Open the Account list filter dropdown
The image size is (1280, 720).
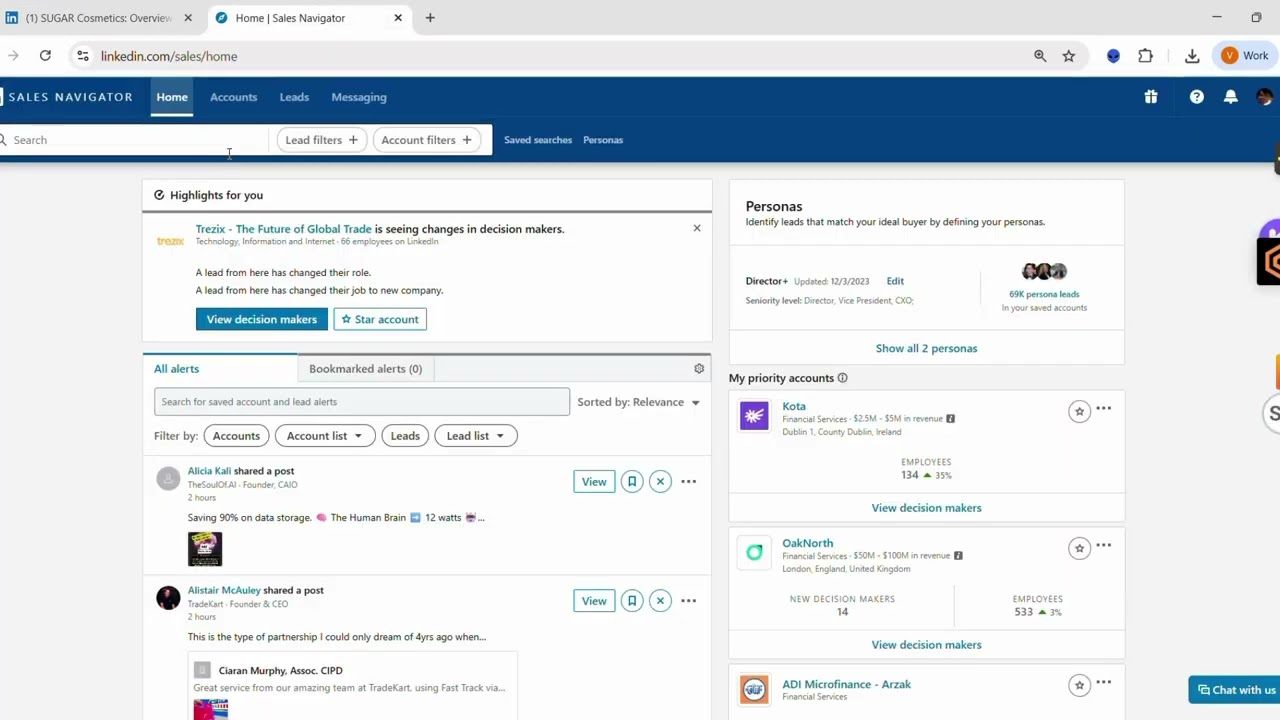click(x=324, y=436)
